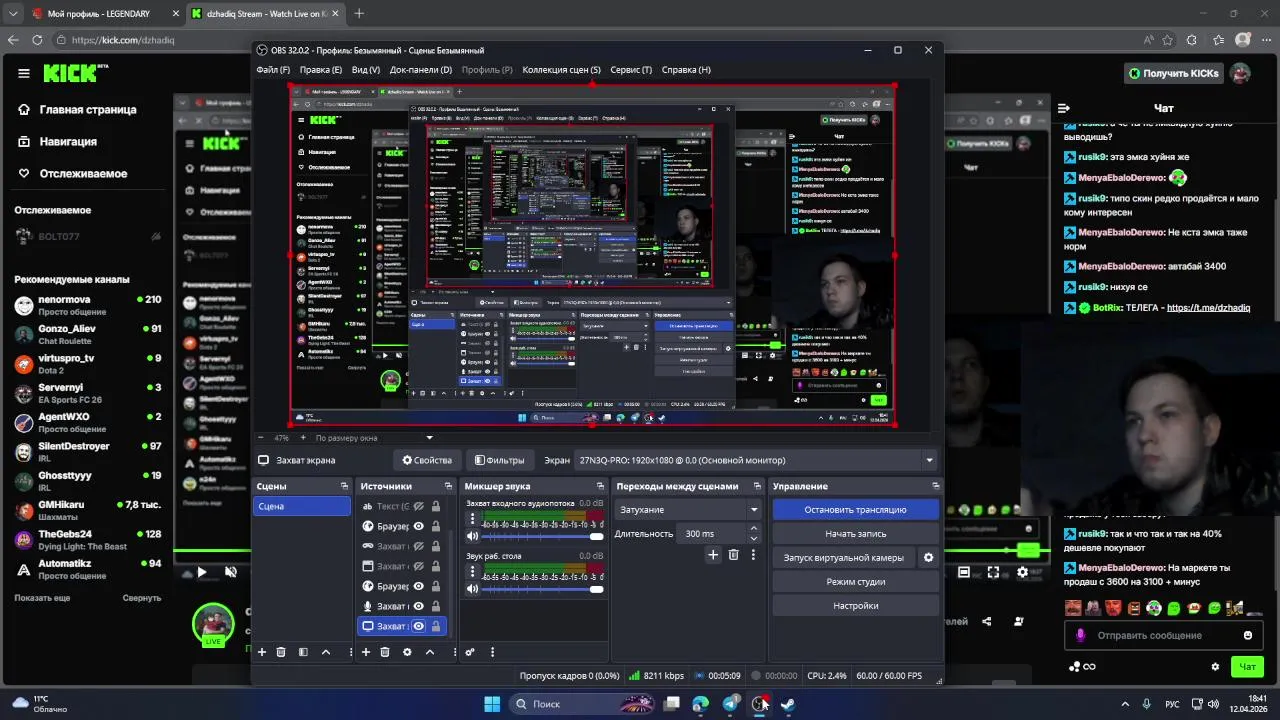Open the Коллекция сцен menu

click(x=561, y=70)
